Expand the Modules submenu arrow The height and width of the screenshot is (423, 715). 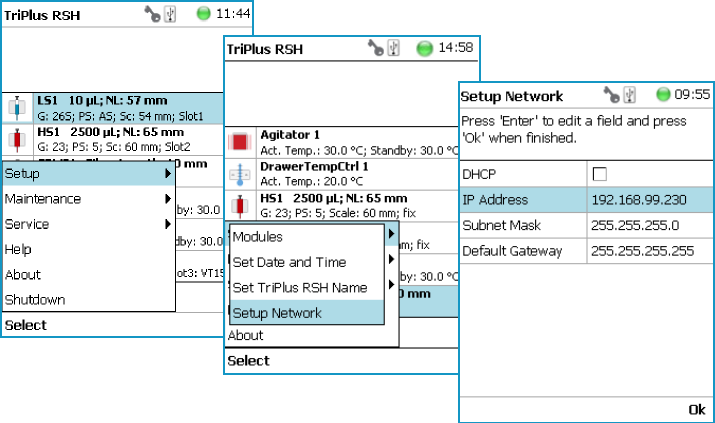[x=391, y=234]
